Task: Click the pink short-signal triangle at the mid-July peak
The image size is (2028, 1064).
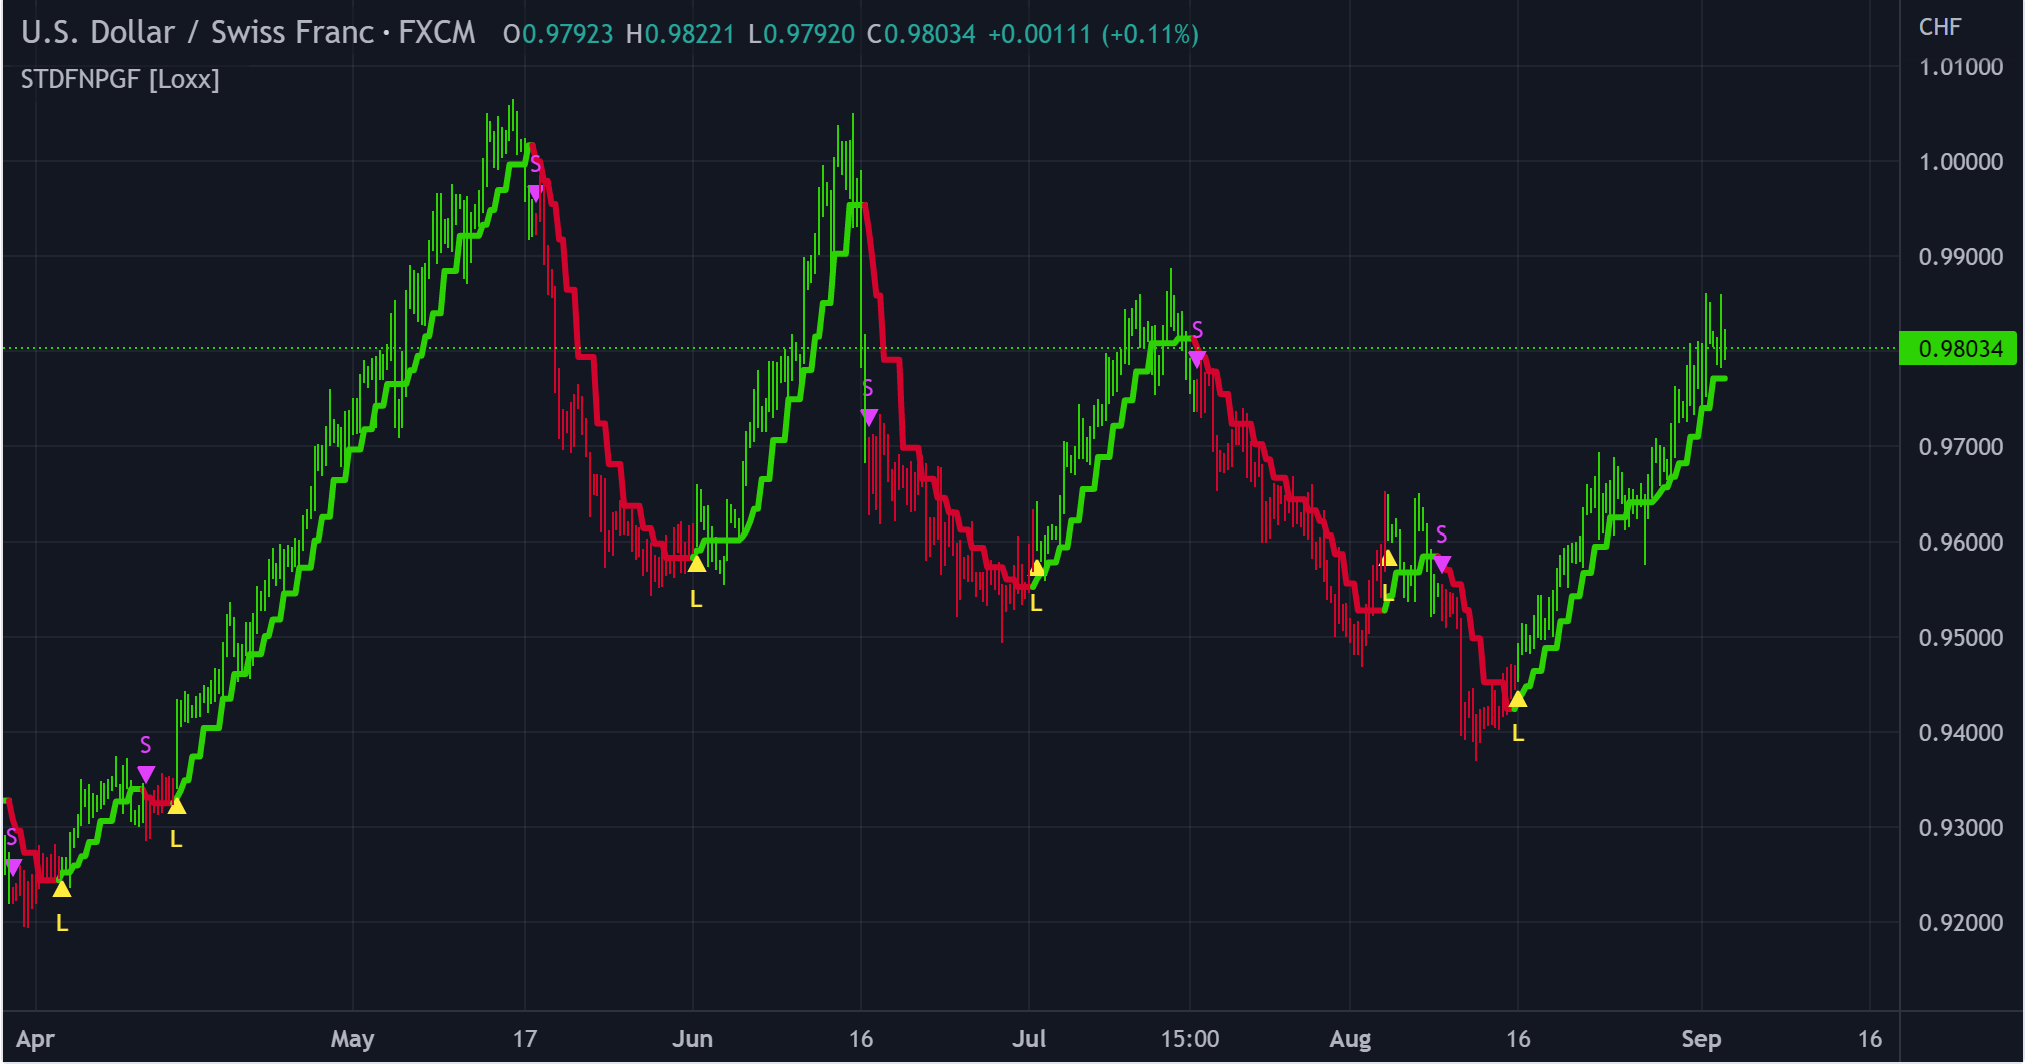Action: tap(1197, 359)
